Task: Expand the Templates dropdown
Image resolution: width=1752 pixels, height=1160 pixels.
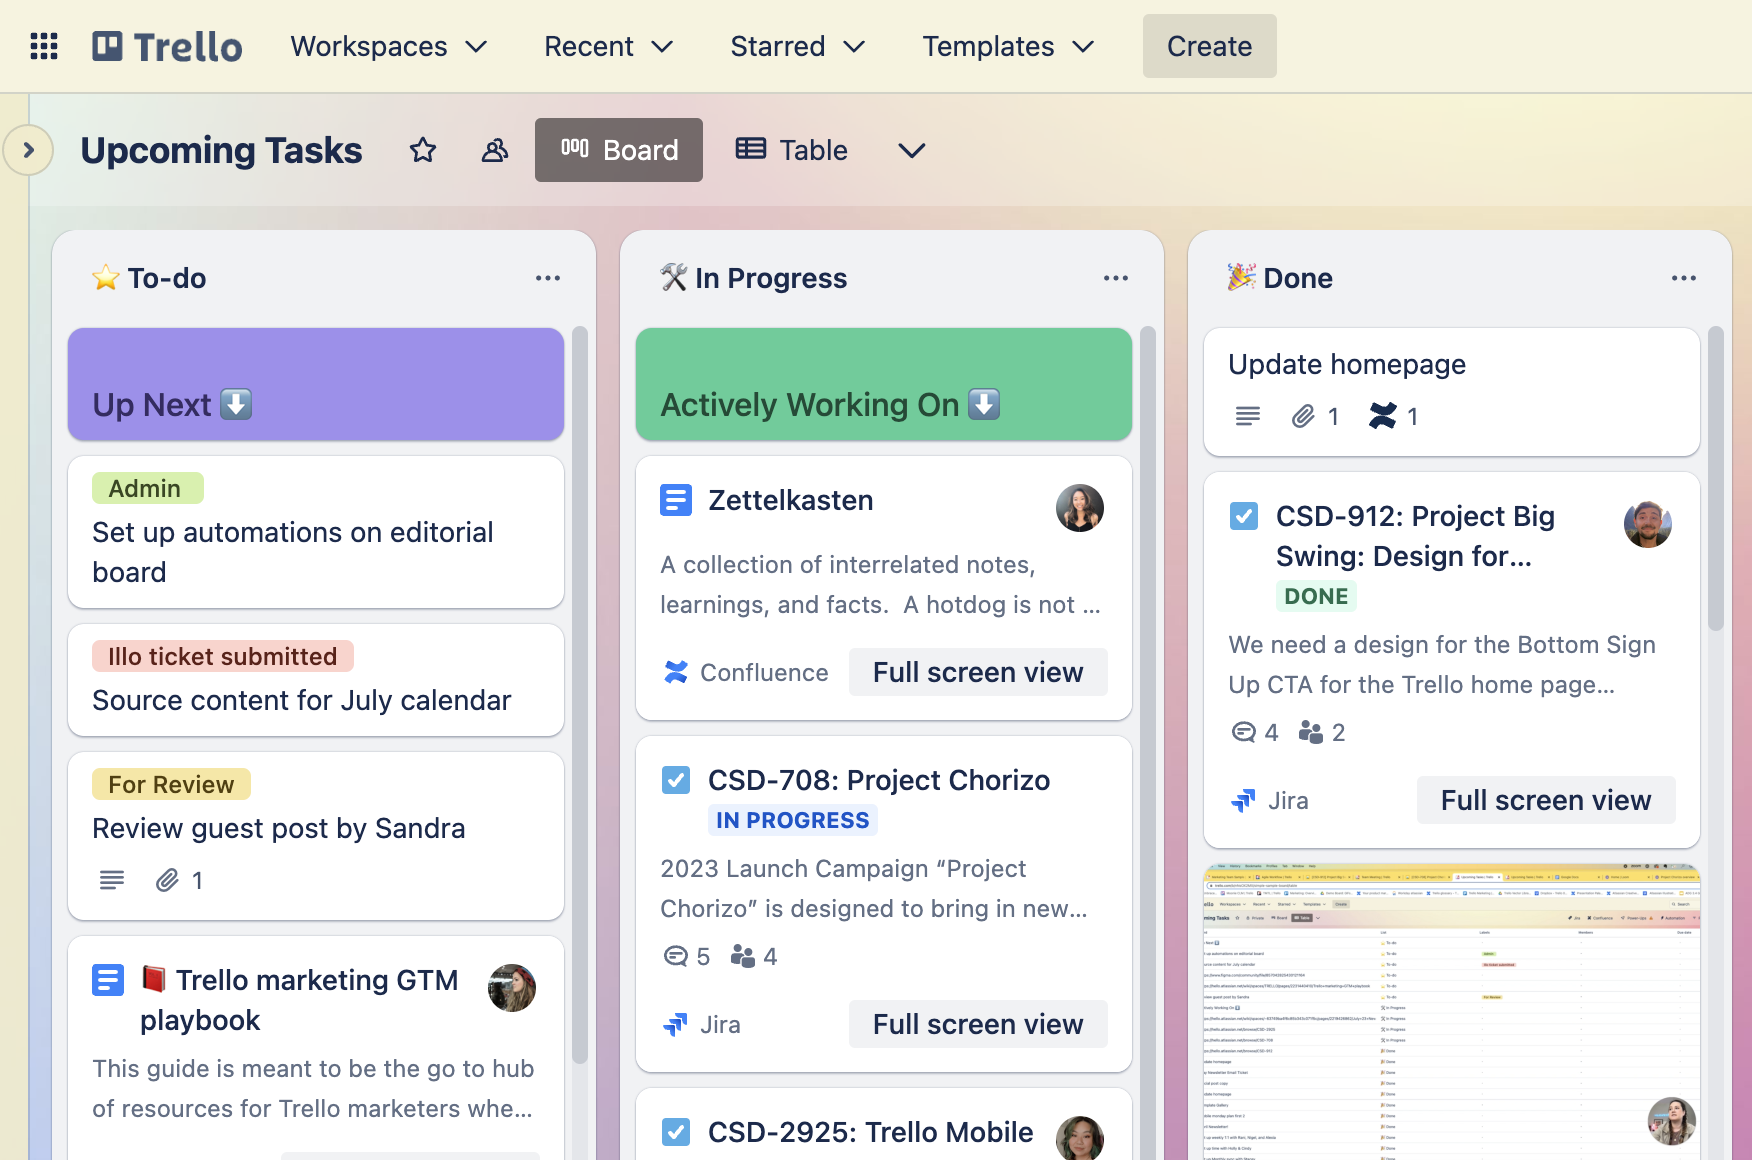Action: (1008, 46)
